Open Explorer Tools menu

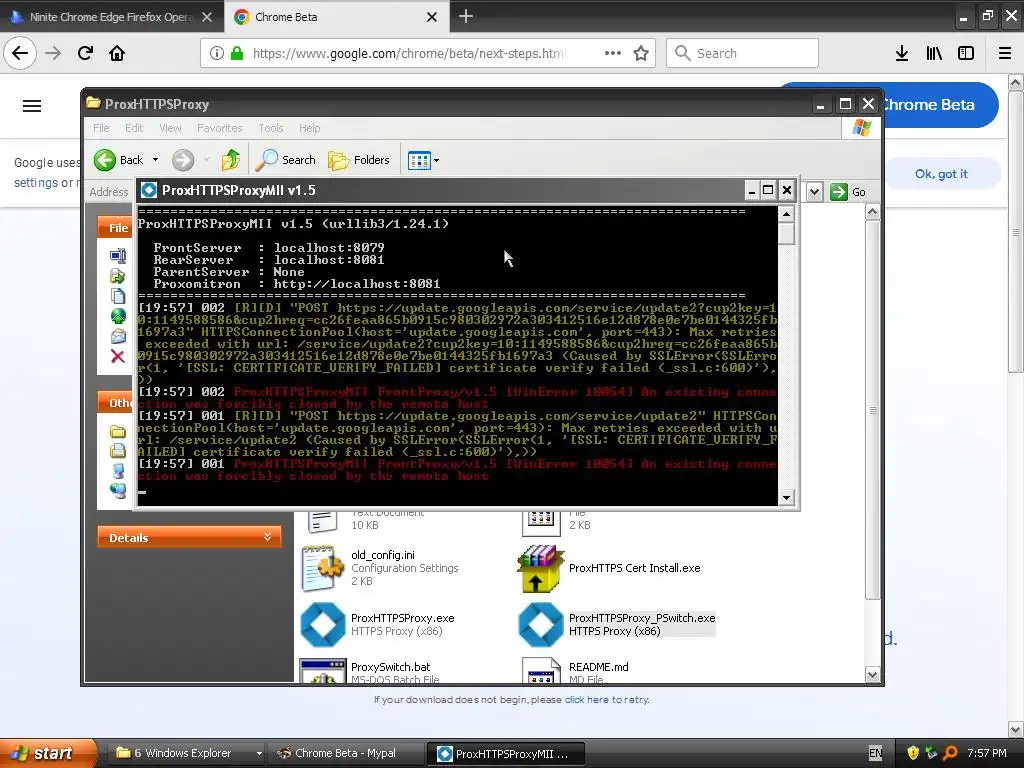(270, 128)
